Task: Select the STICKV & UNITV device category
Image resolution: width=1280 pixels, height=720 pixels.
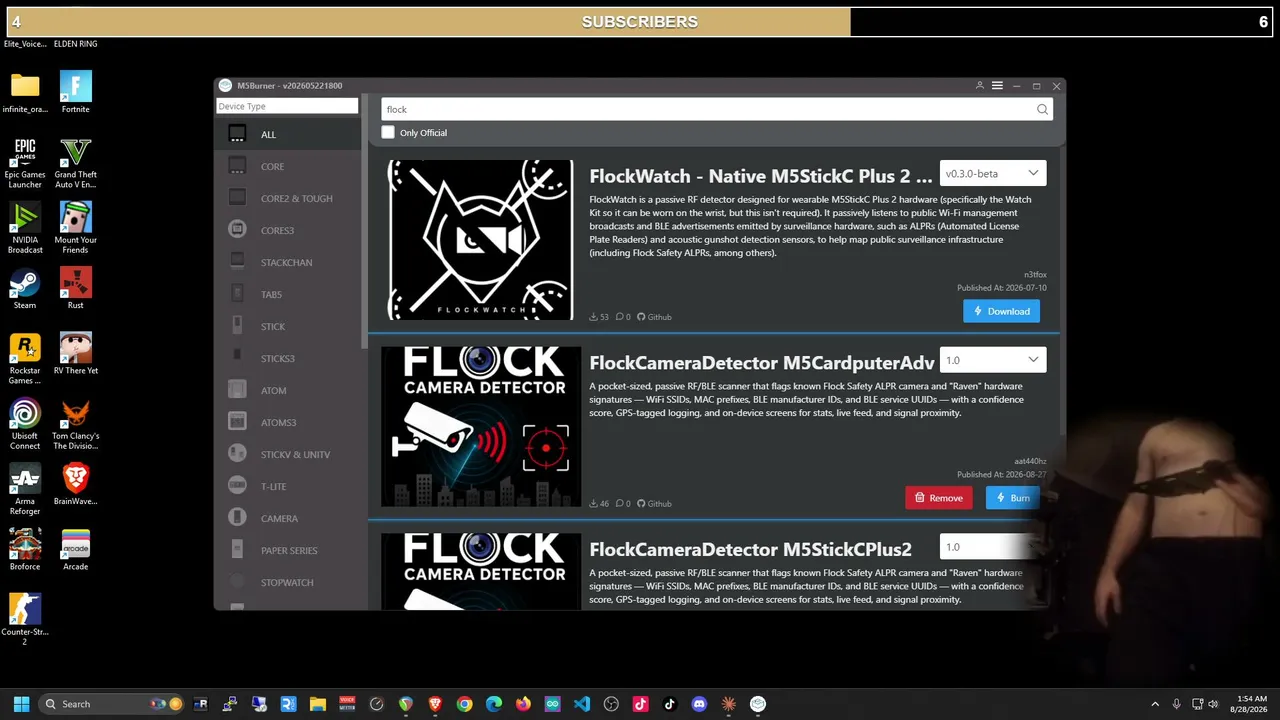Action: (290, 454)
